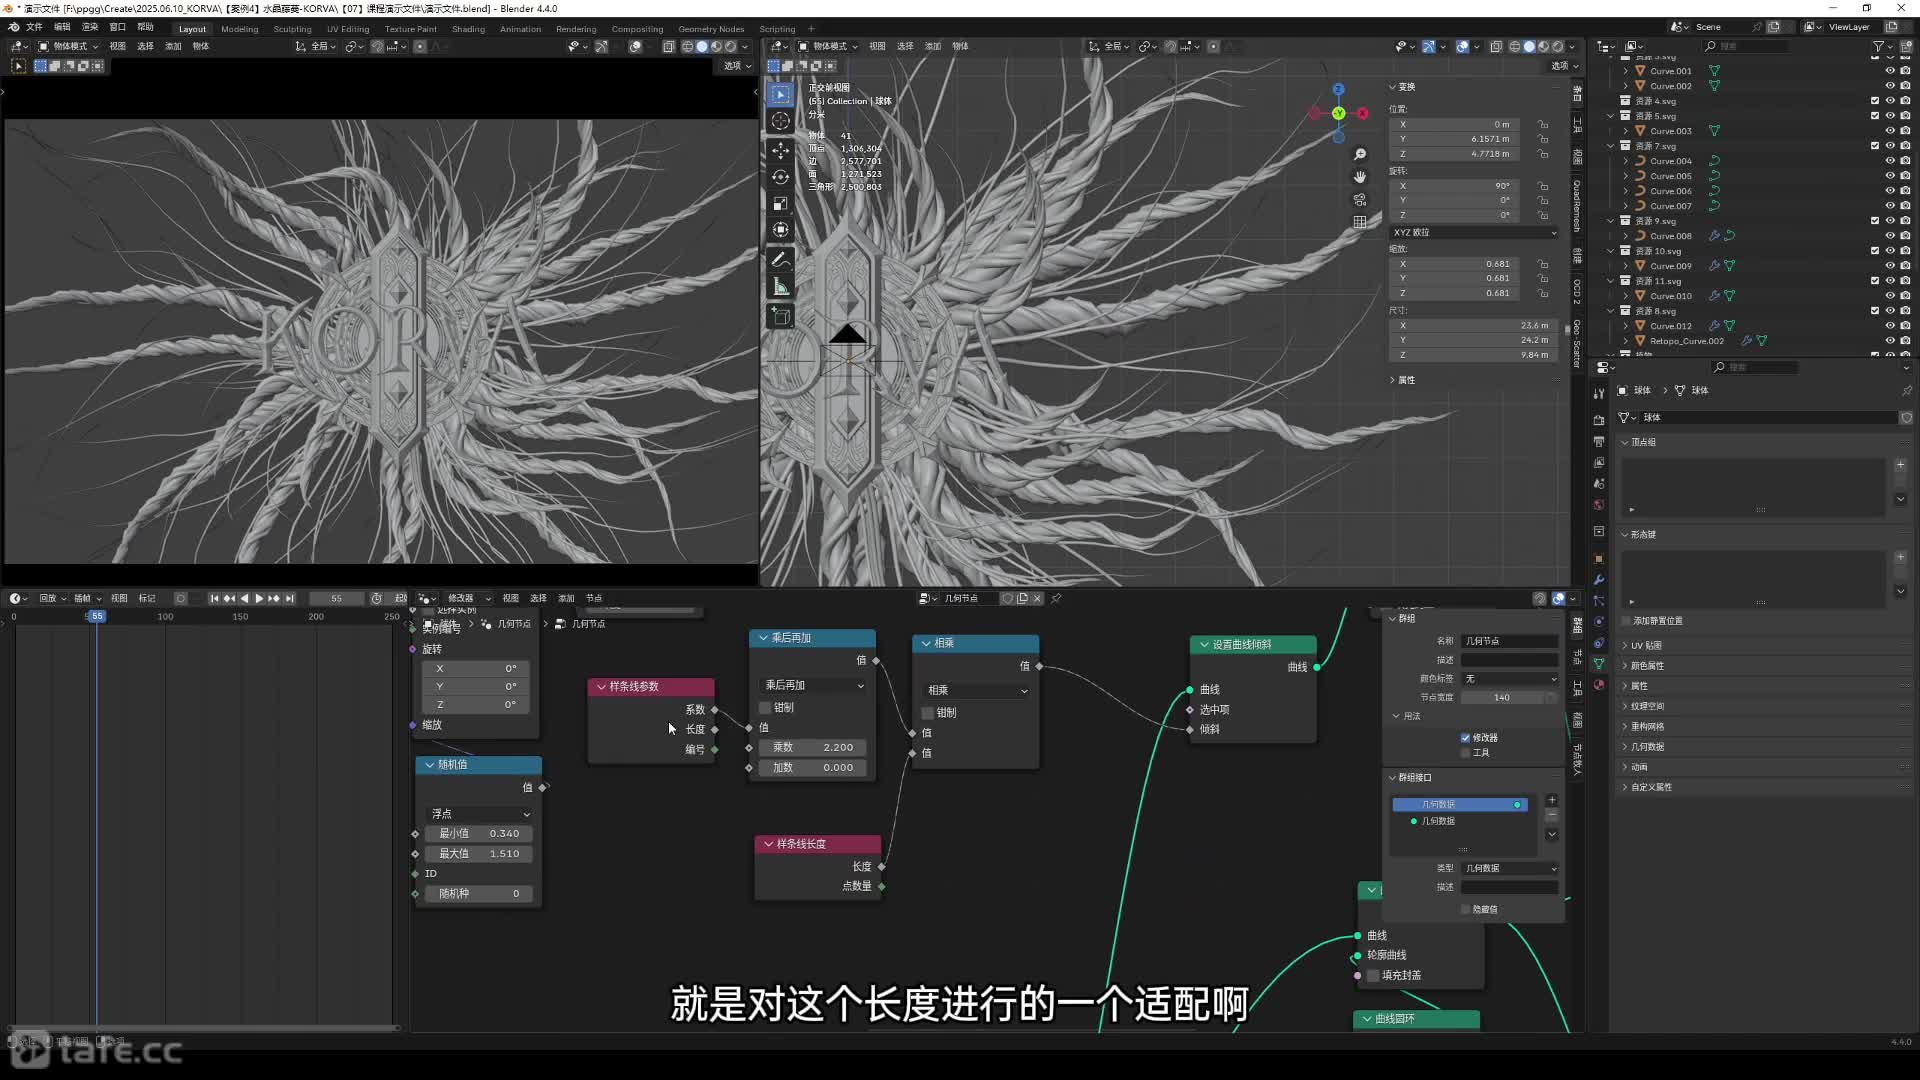Screen dimensions: 1920x1080
Task: Expand the UV 贴图 panel
Action: (x=1646, y=645)
